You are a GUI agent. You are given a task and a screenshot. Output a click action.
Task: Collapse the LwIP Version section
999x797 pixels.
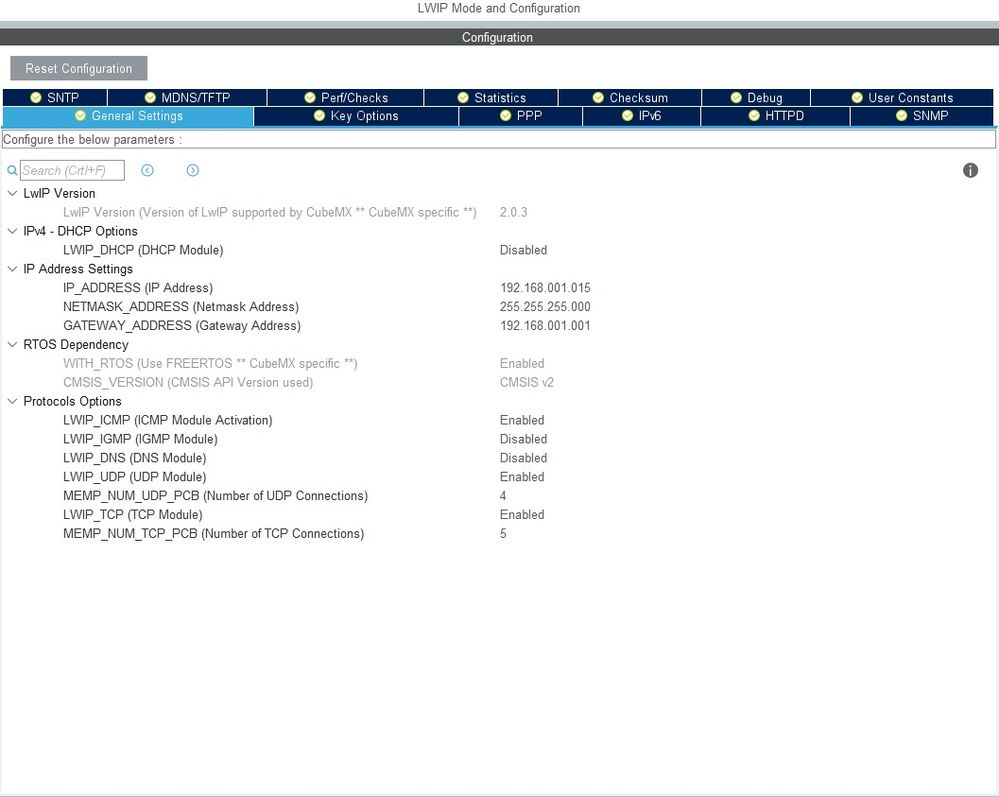12,193
